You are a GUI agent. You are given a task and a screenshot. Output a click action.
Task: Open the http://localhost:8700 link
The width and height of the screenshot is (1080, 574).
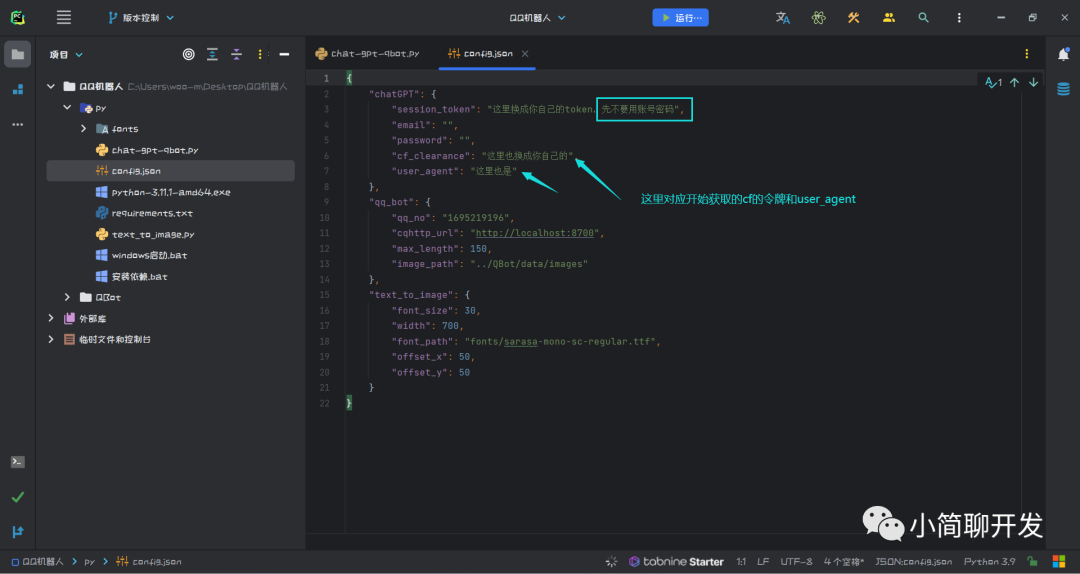[534, 233]
